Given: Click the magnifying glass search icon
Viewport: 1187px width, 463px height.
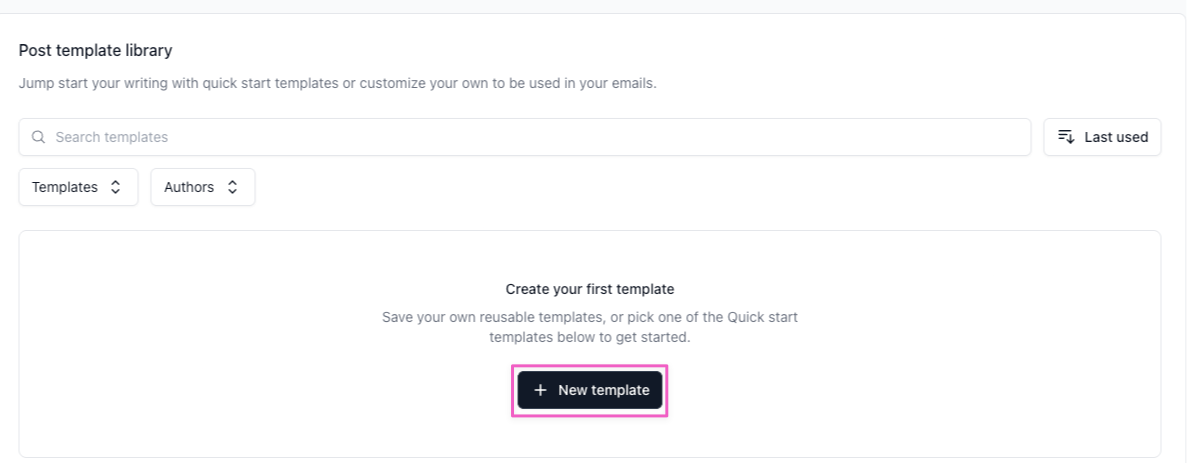Looking at the screenshot, I should tap(39, 137).
